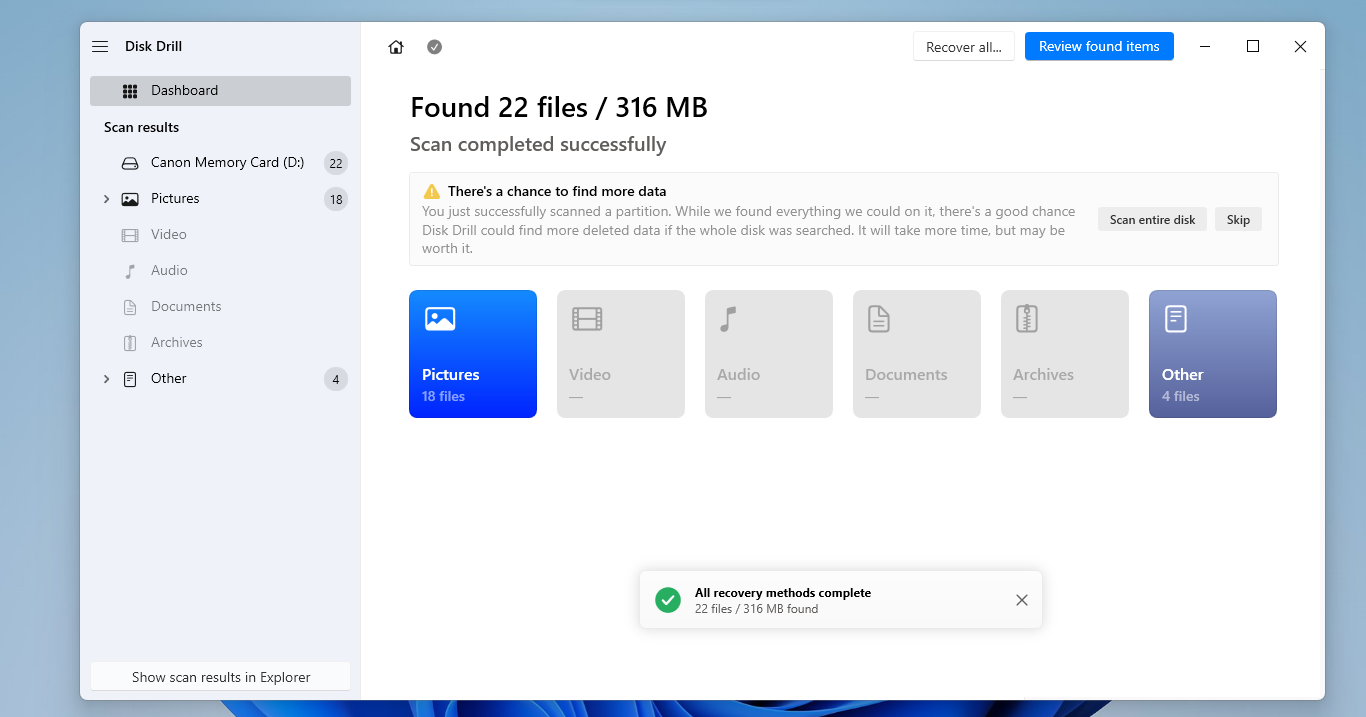Click the Other file icon in sidebar
The height and width of the screenshot is (717, 1366).
130,379
